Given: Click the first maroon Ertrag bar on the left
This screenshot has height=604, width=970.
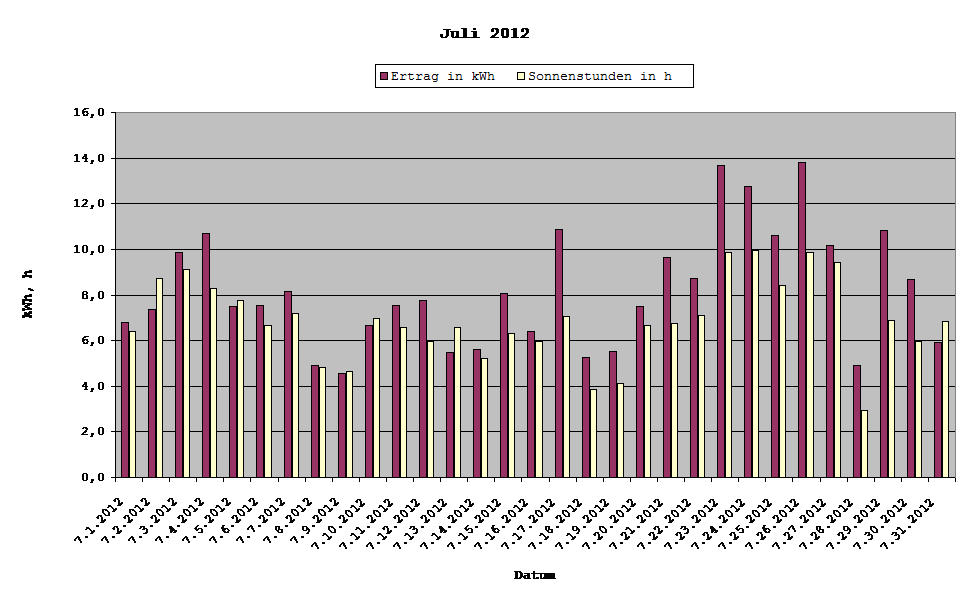Looking at the screenshot, I should pyautogui.click(x=123, y=400).
